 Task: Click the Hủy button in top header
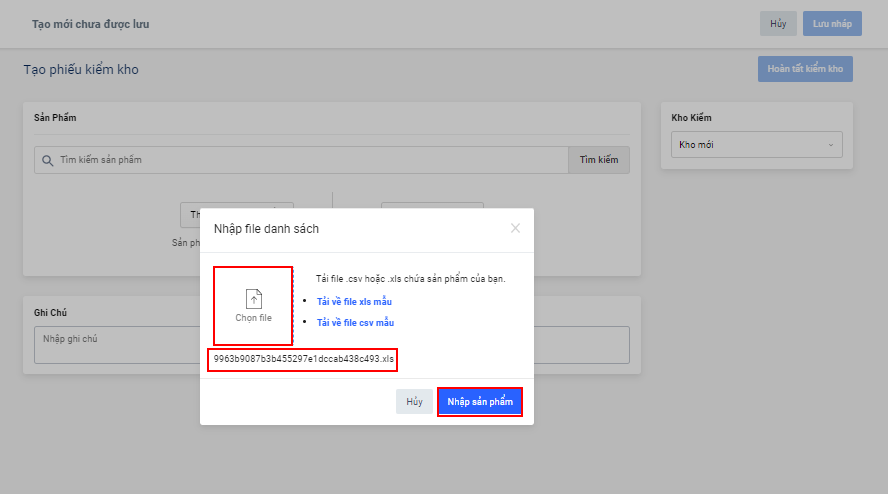(x=778, y=24)
